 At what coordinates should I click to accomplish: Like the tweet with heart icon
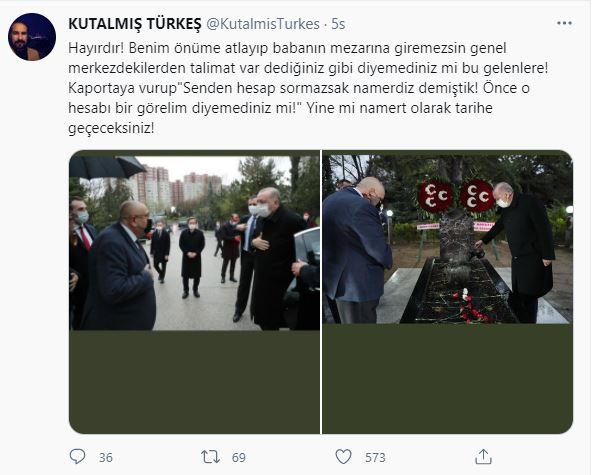(x=343, y=457)
